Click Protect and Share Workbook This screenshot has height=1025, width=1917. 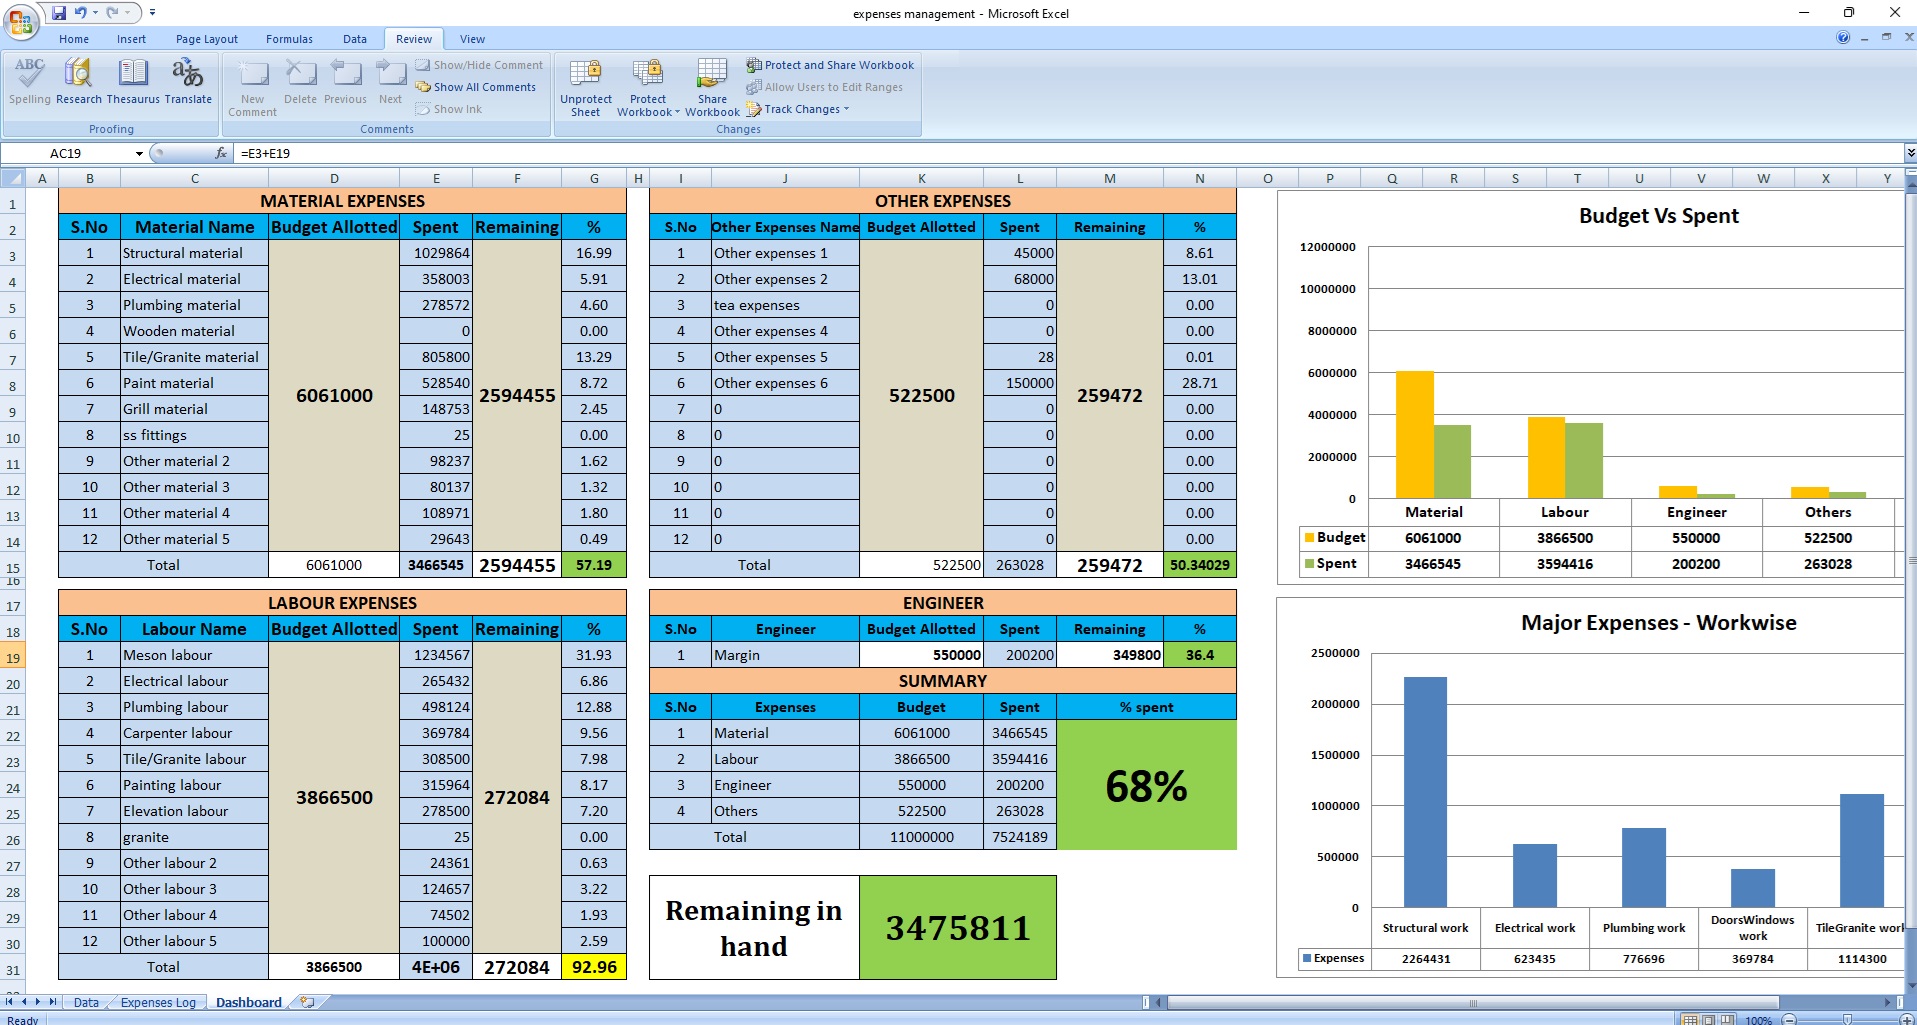(838, 65)
